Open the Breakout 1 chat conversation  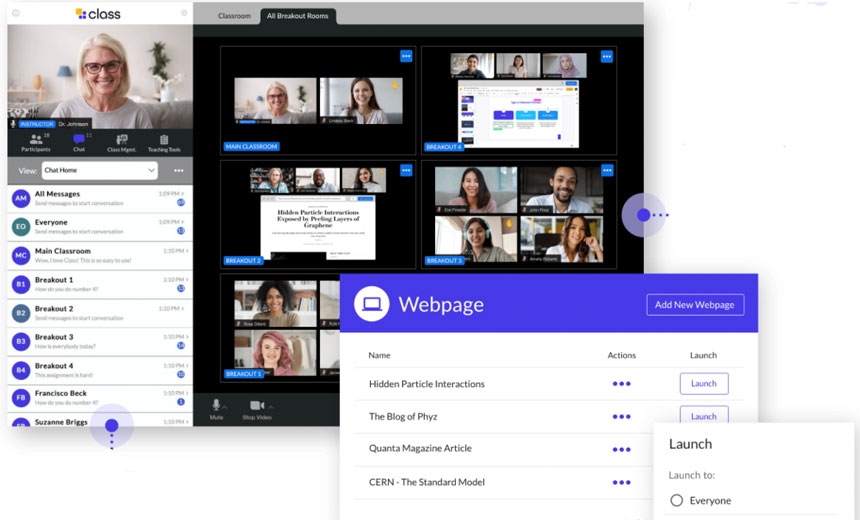(98, 284)
